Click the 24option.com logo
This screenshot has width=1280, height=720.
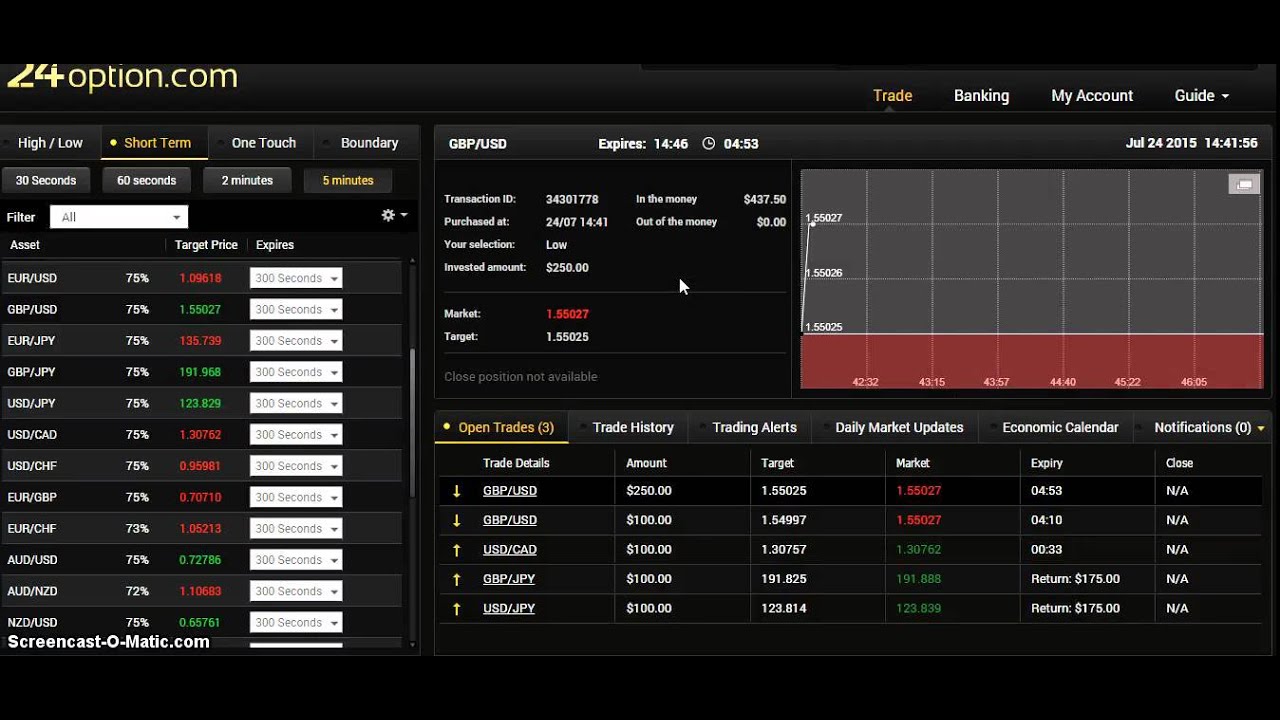[x=120, y=77]
